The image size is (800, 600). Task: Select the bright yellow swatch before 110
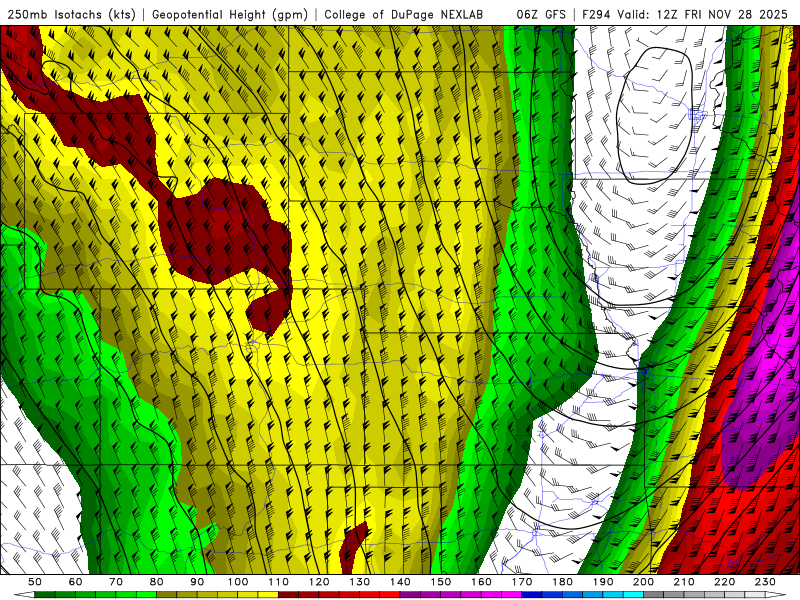[268, 595]
